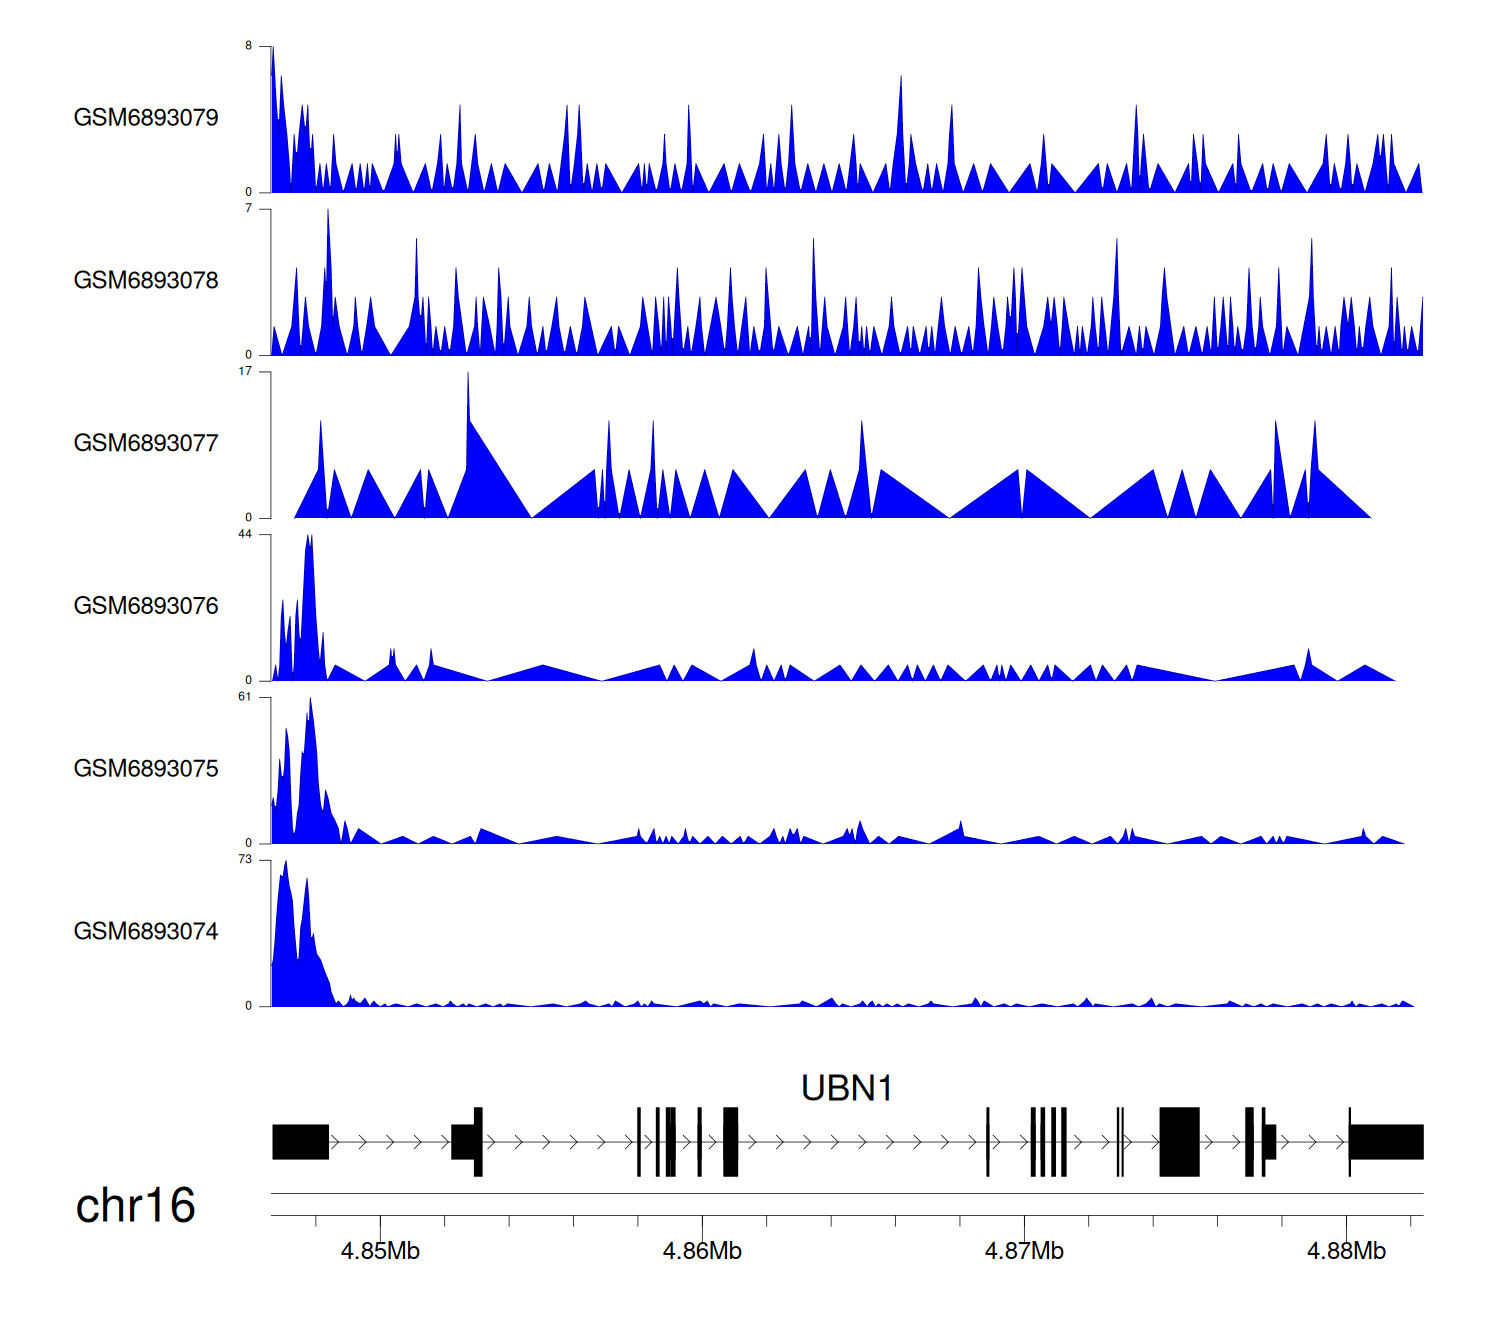This screenshot has height=1320, width=1500.
Task: Click the 4.87Mb axis label
Action: tap(1024, 1252)
